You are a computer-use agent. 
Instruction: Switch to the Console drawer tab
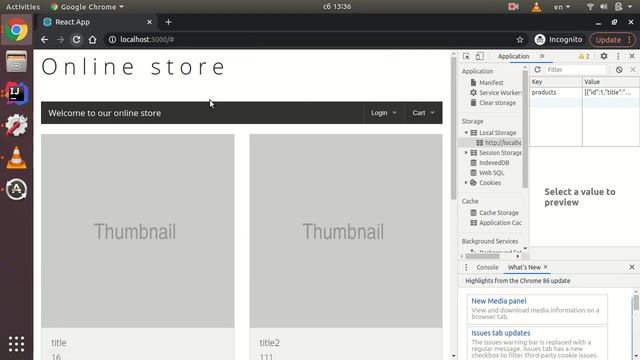[x=487, y=267]
